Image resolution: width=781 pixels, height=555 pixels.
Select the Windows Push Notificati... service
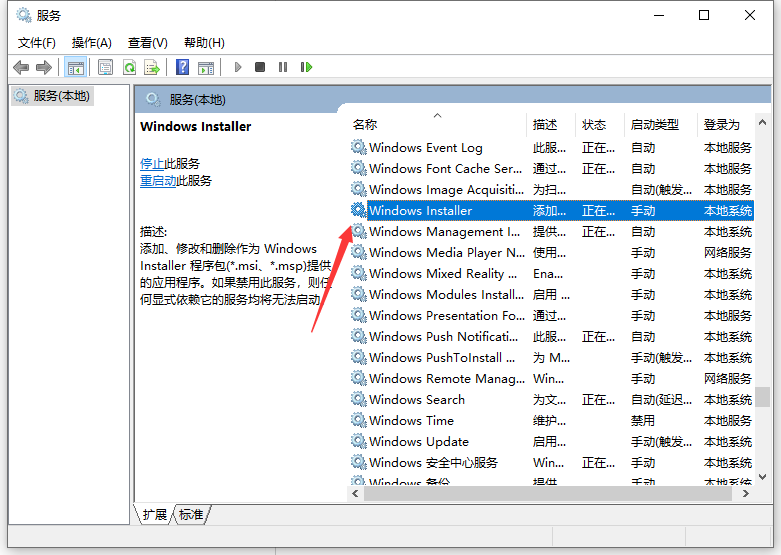coord(443,337)
